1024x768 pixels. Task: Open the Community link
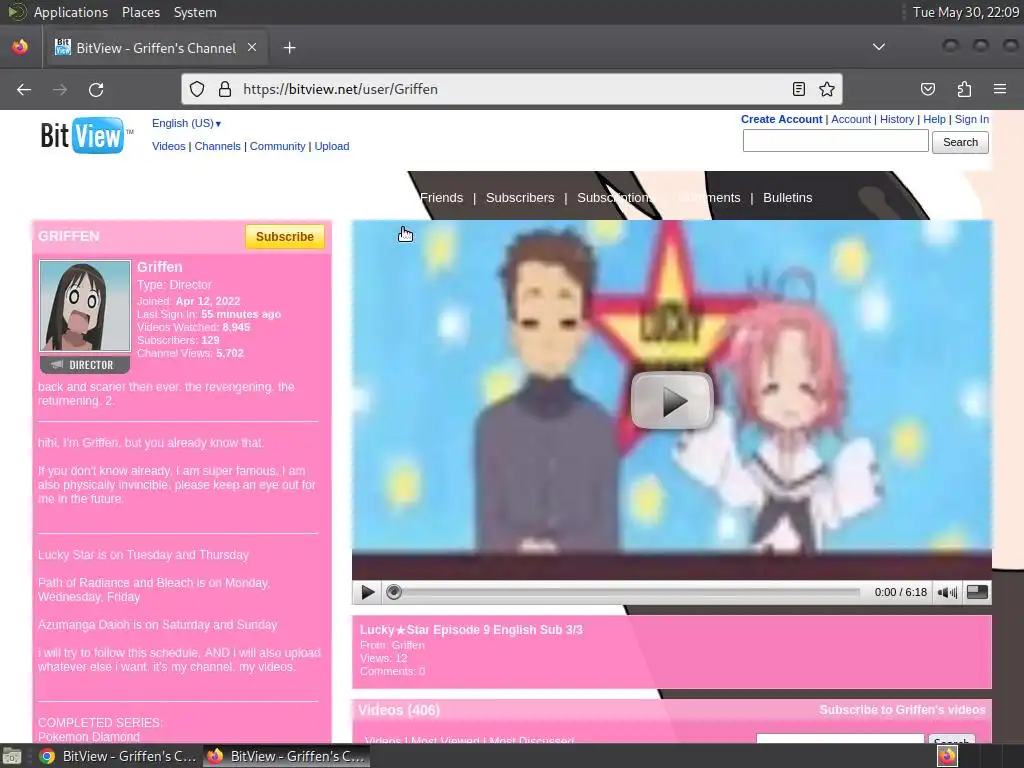[x=278, y=146]
